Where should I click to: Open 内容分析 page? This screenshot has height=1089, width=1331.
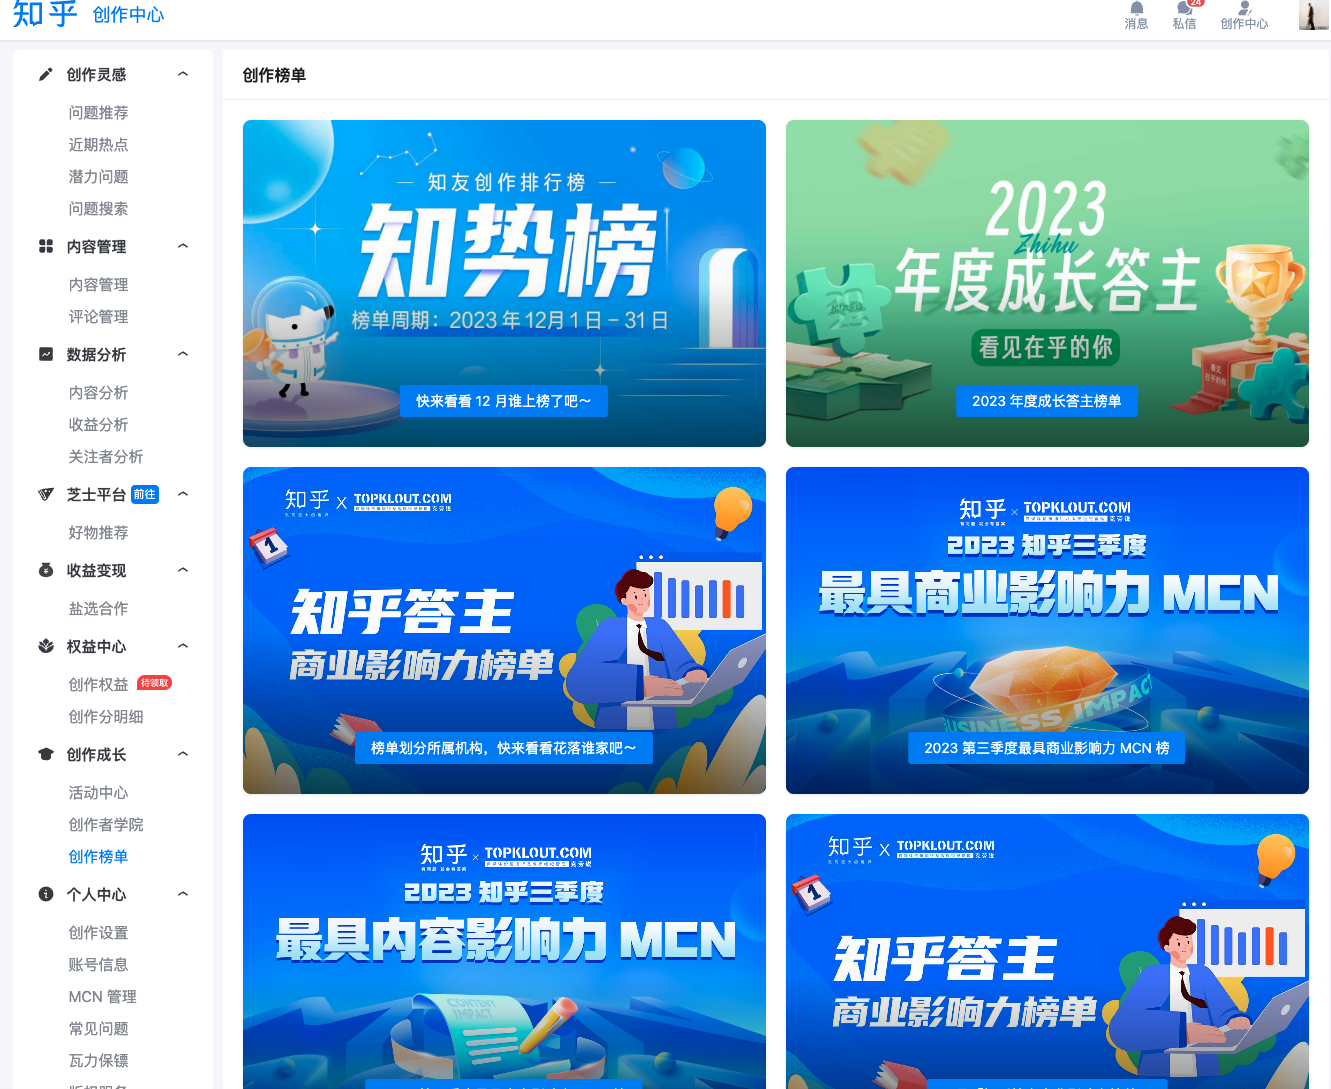coord(98,393)
